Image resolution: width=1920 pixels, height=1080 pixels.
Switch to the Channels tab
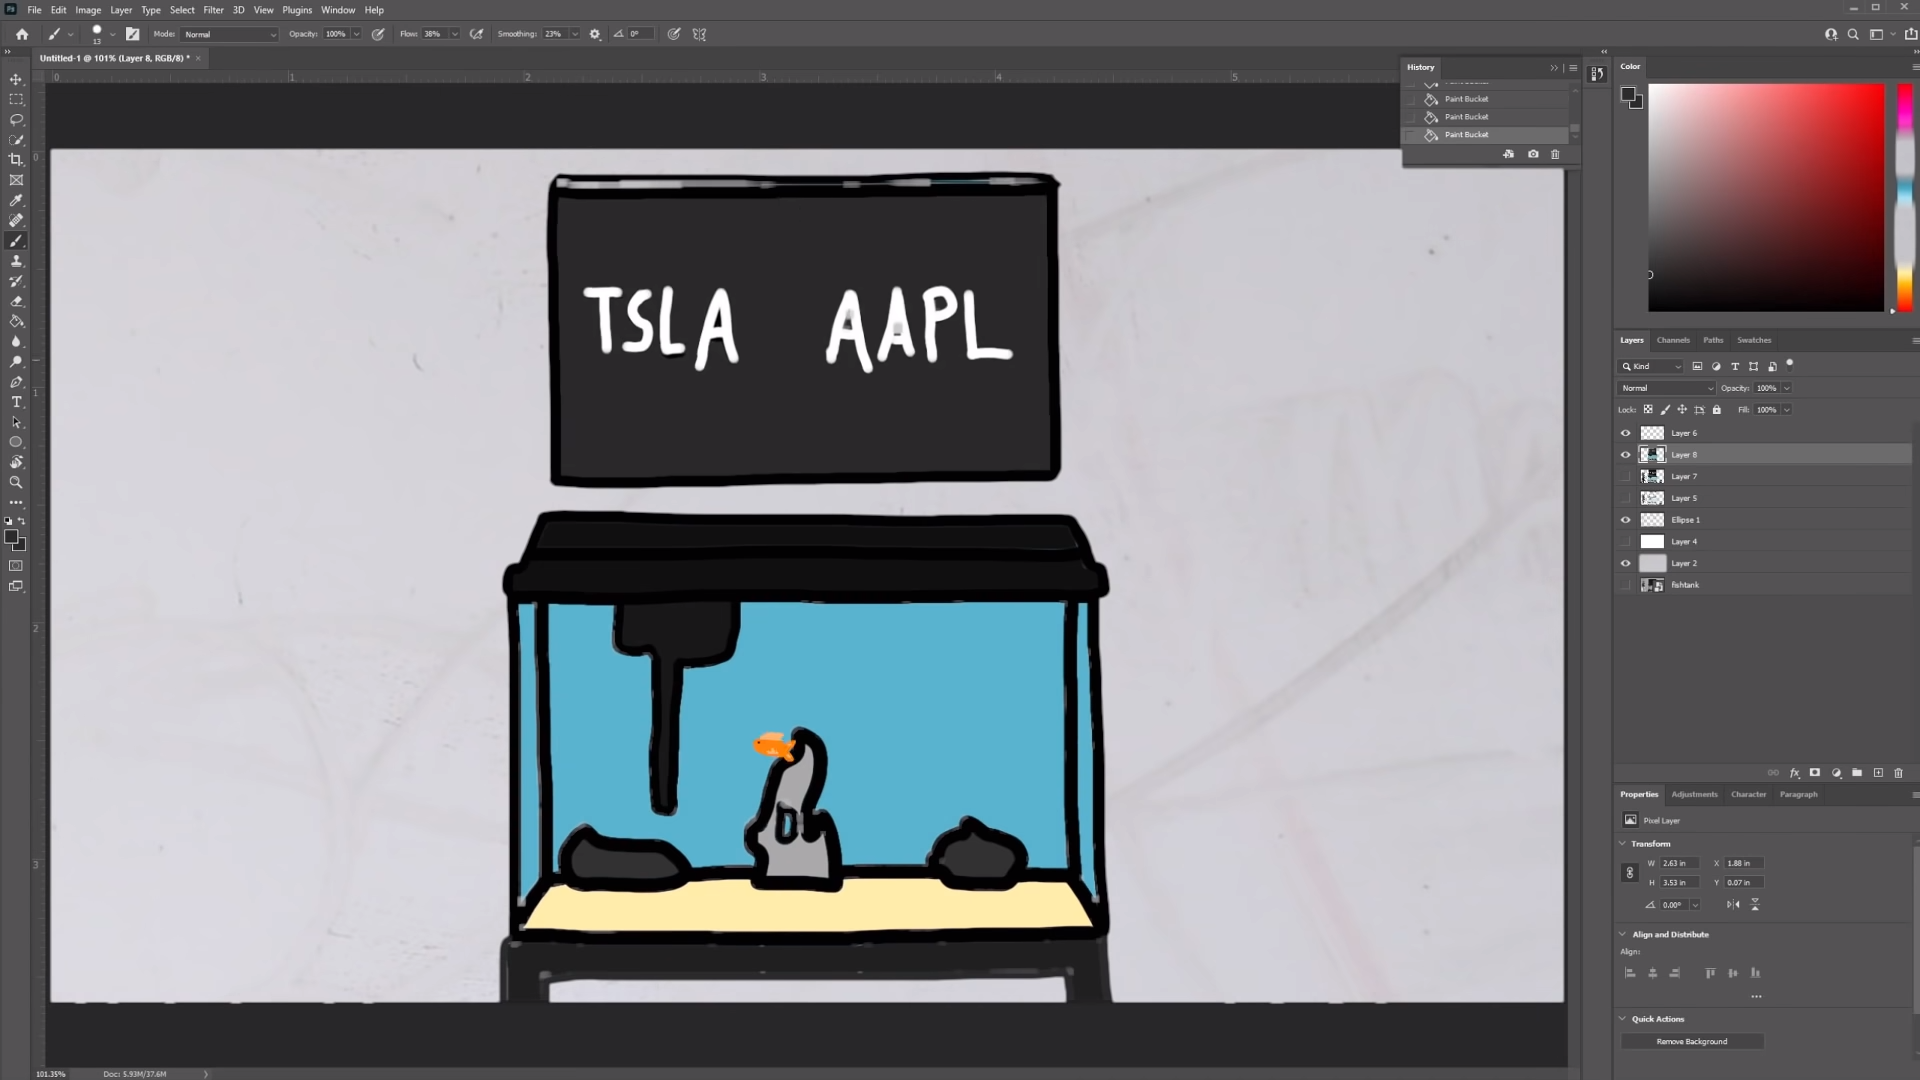1672,340
